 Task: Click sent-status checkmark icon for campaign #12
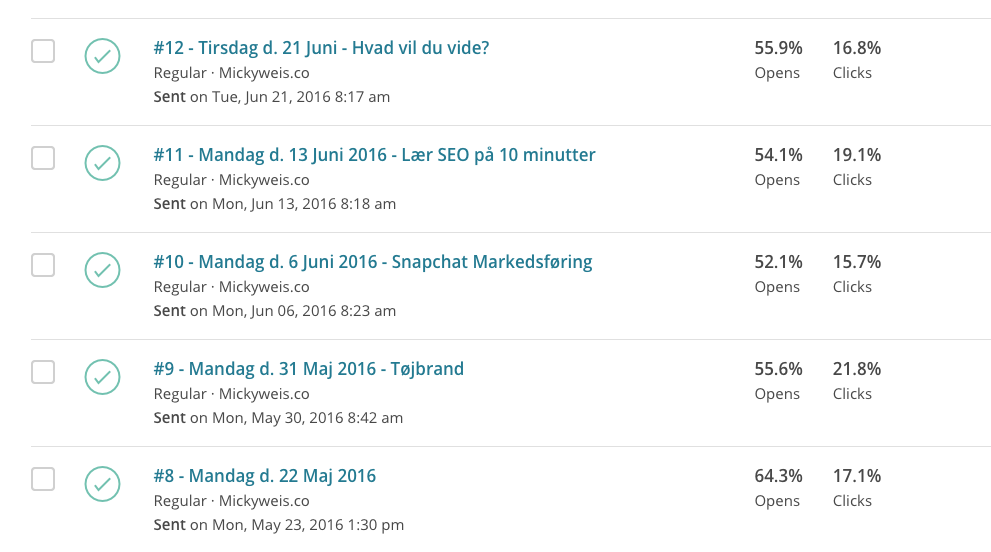point(102,56)
